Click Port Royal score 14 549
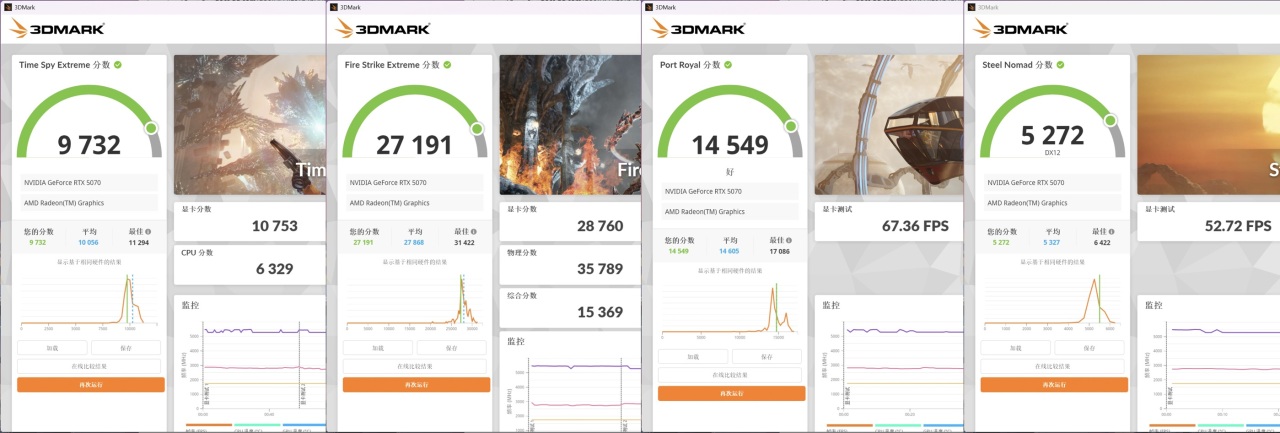The width and height of the screenshot is (1280, 433). 730,145
